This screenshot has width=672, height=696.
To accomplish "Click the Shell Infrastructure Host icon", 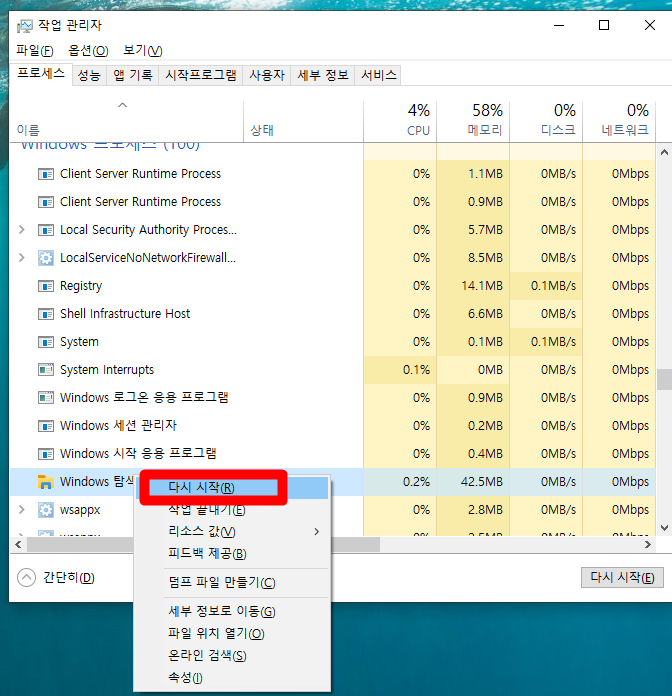I will point(46,314).
